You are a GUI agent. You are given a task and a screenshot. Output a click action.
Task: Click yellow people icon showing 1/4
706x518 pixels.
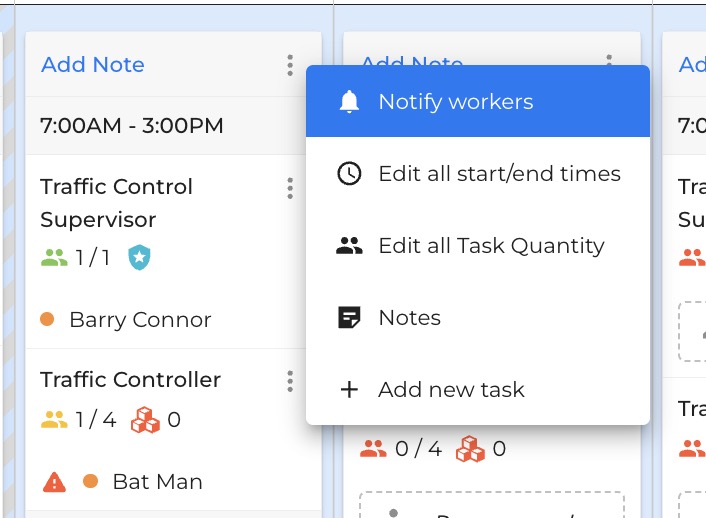54,420
